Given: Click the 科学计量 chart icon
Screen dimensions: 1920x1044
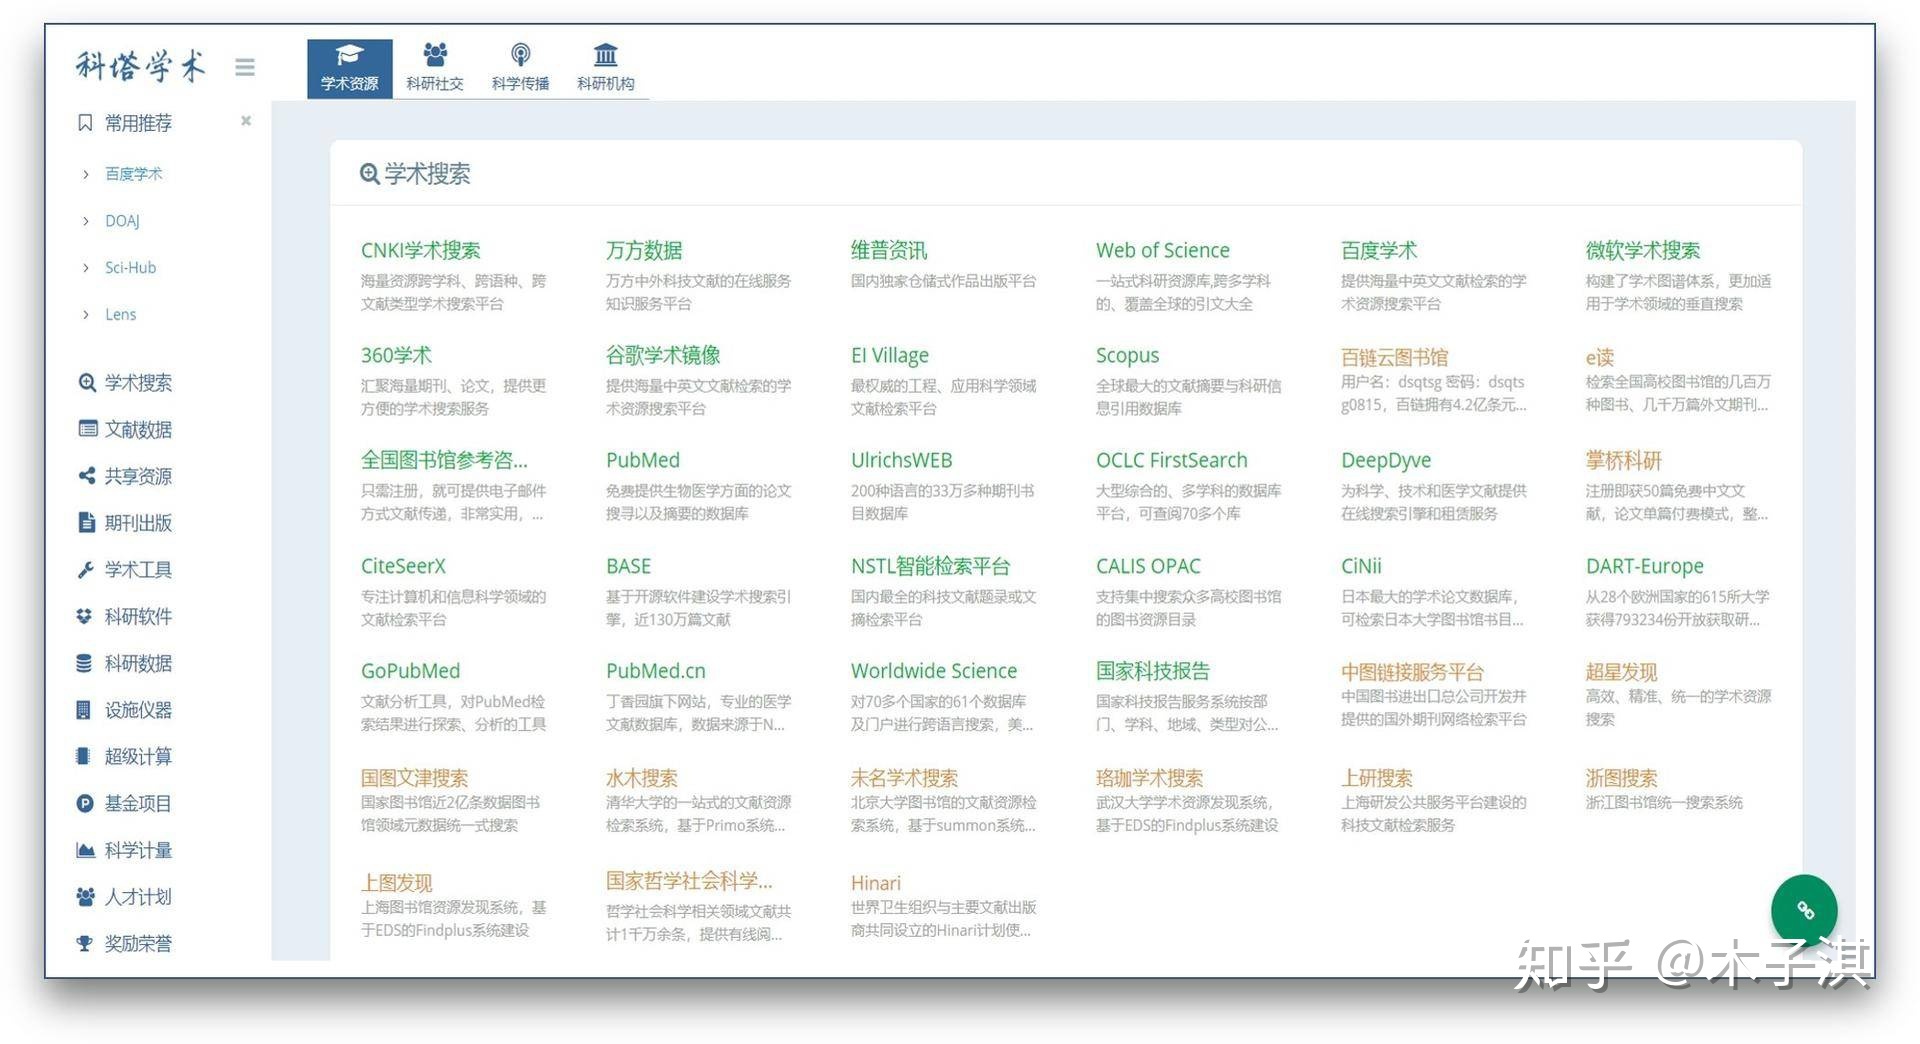Looking at the screenshot, I should 86,850.
